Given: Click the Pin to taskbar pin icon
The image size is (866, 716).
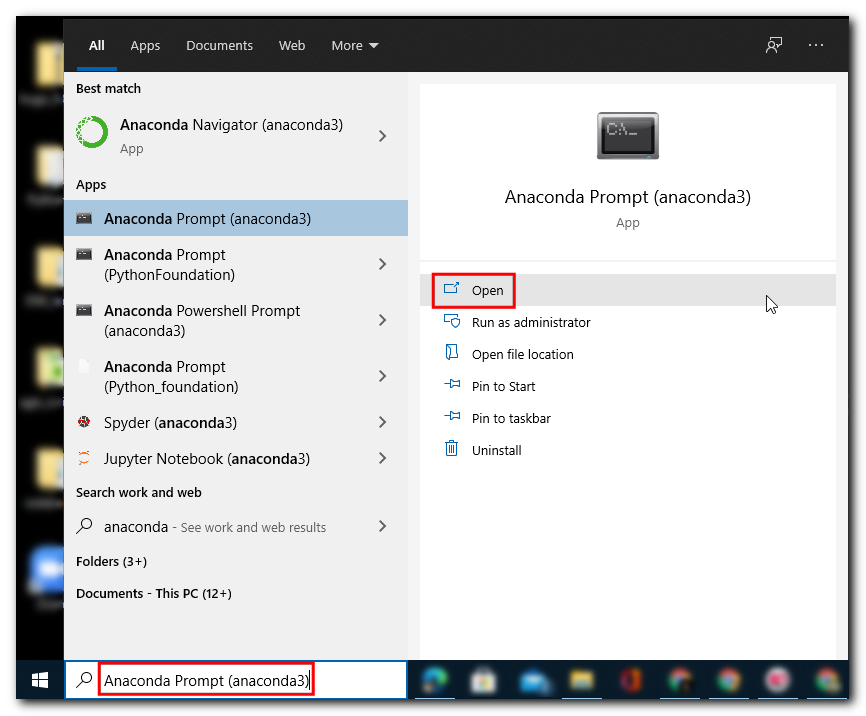Looking at the screenshot, I should click(x=452, y=416).
